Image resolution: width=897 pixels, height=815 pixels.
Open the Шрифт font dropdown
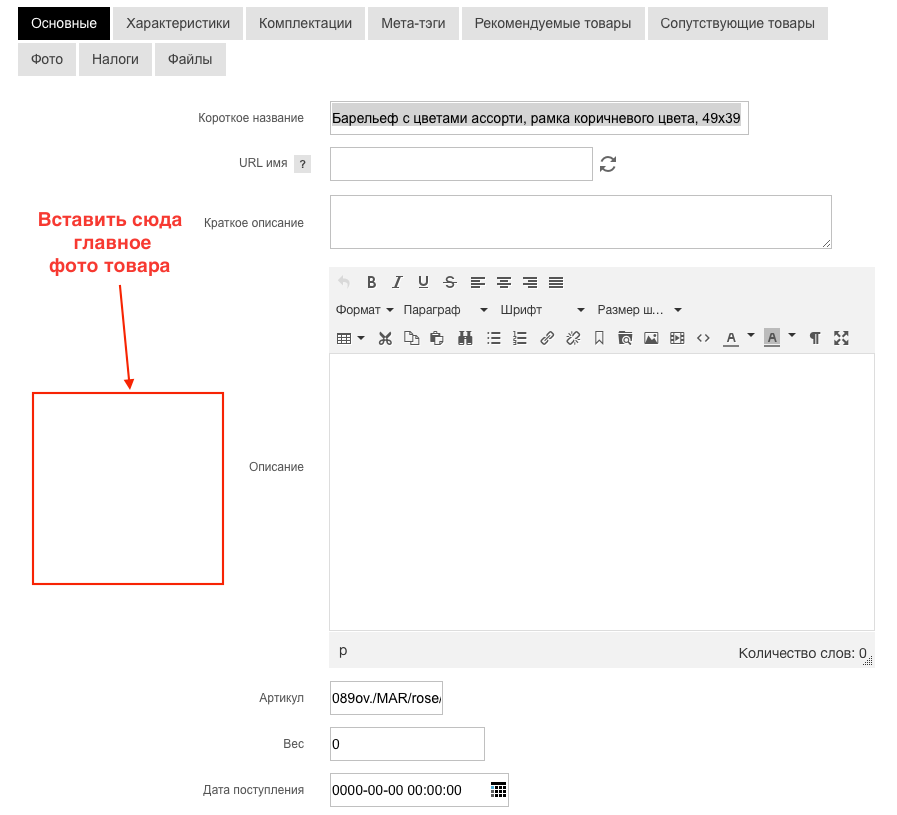click(542, 310)
